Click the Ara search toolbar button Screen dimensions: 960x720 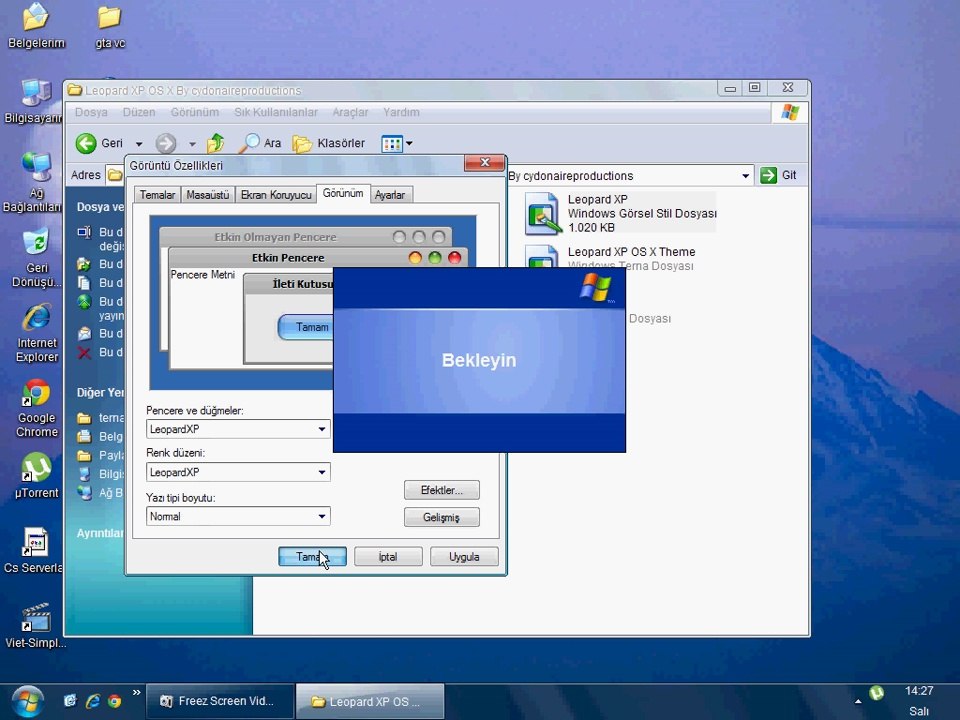[259, 143]
